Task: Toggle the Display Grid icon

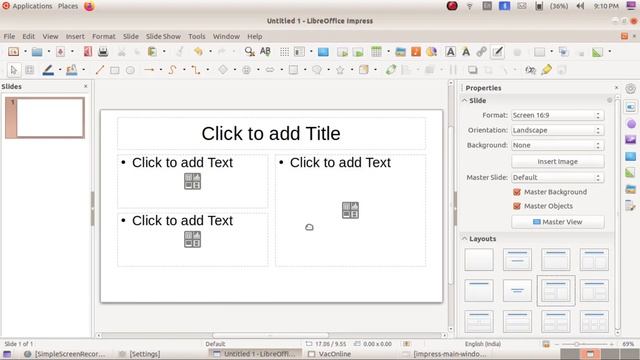Action: (284, 52)
